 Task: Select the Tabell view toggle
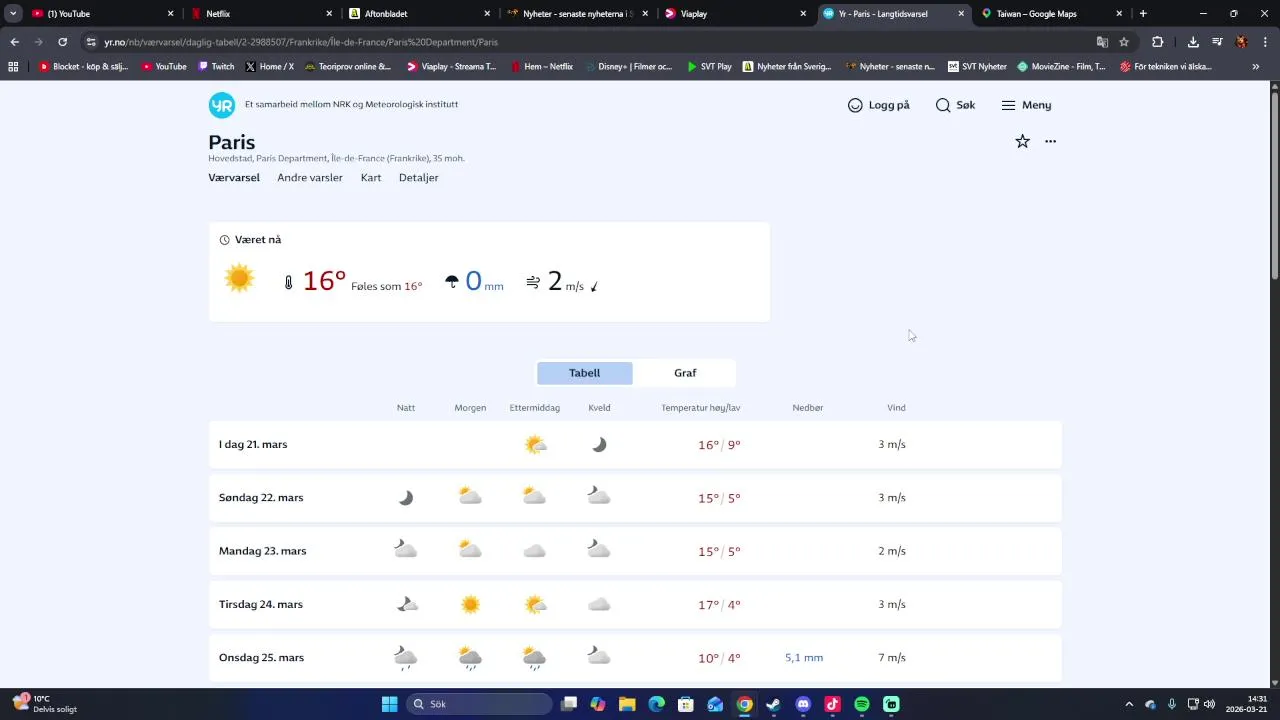584,373
